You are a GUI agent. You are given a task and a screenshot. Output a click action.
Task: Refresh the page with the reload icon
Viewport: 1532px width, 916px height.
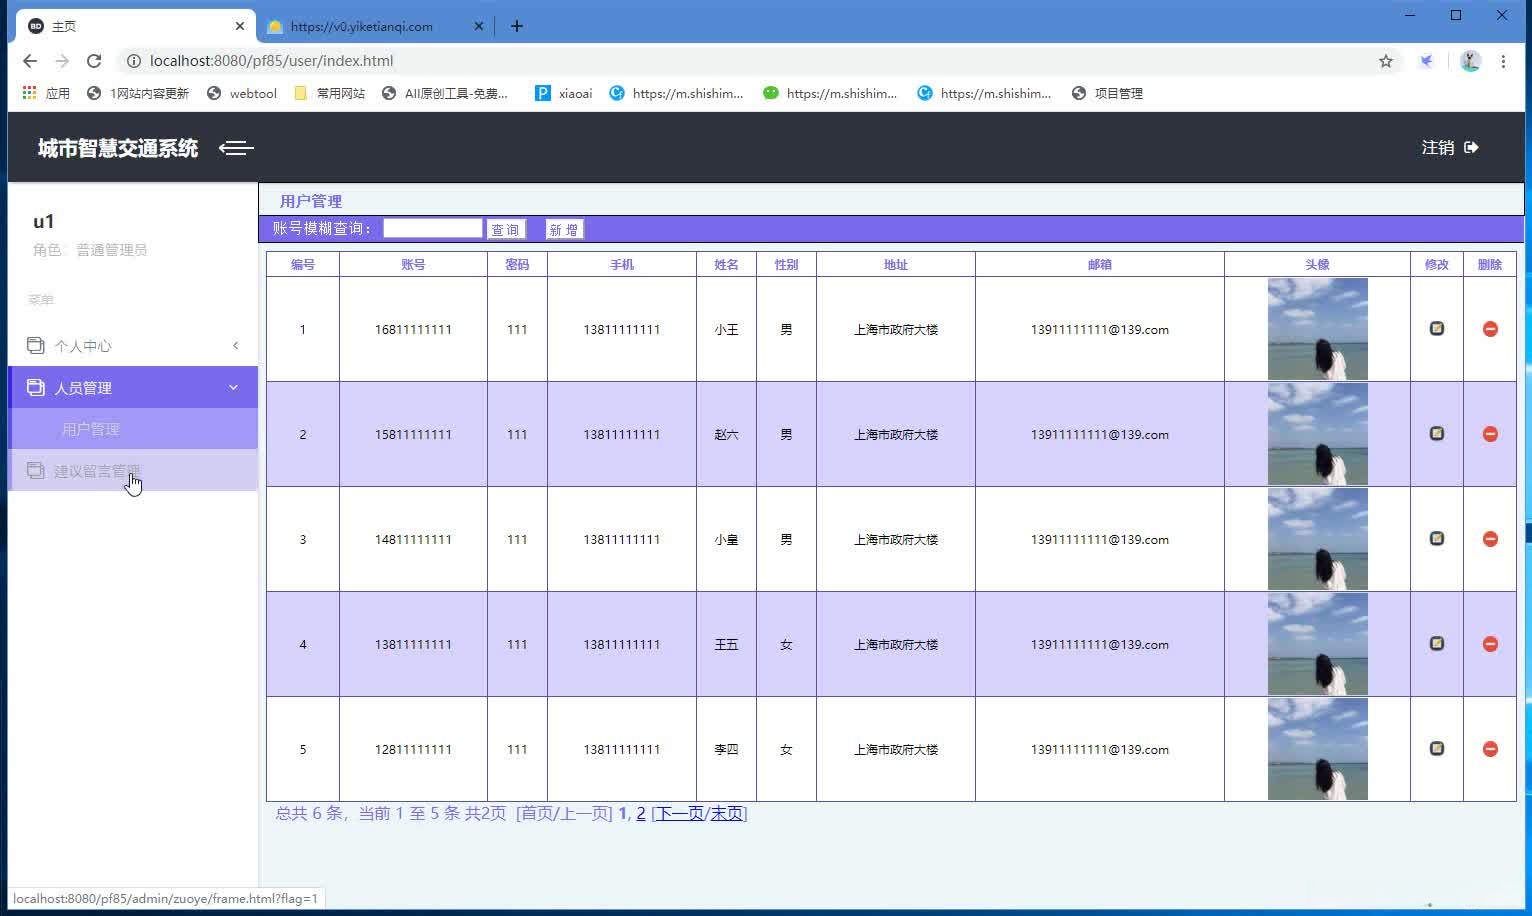point(94,61)
